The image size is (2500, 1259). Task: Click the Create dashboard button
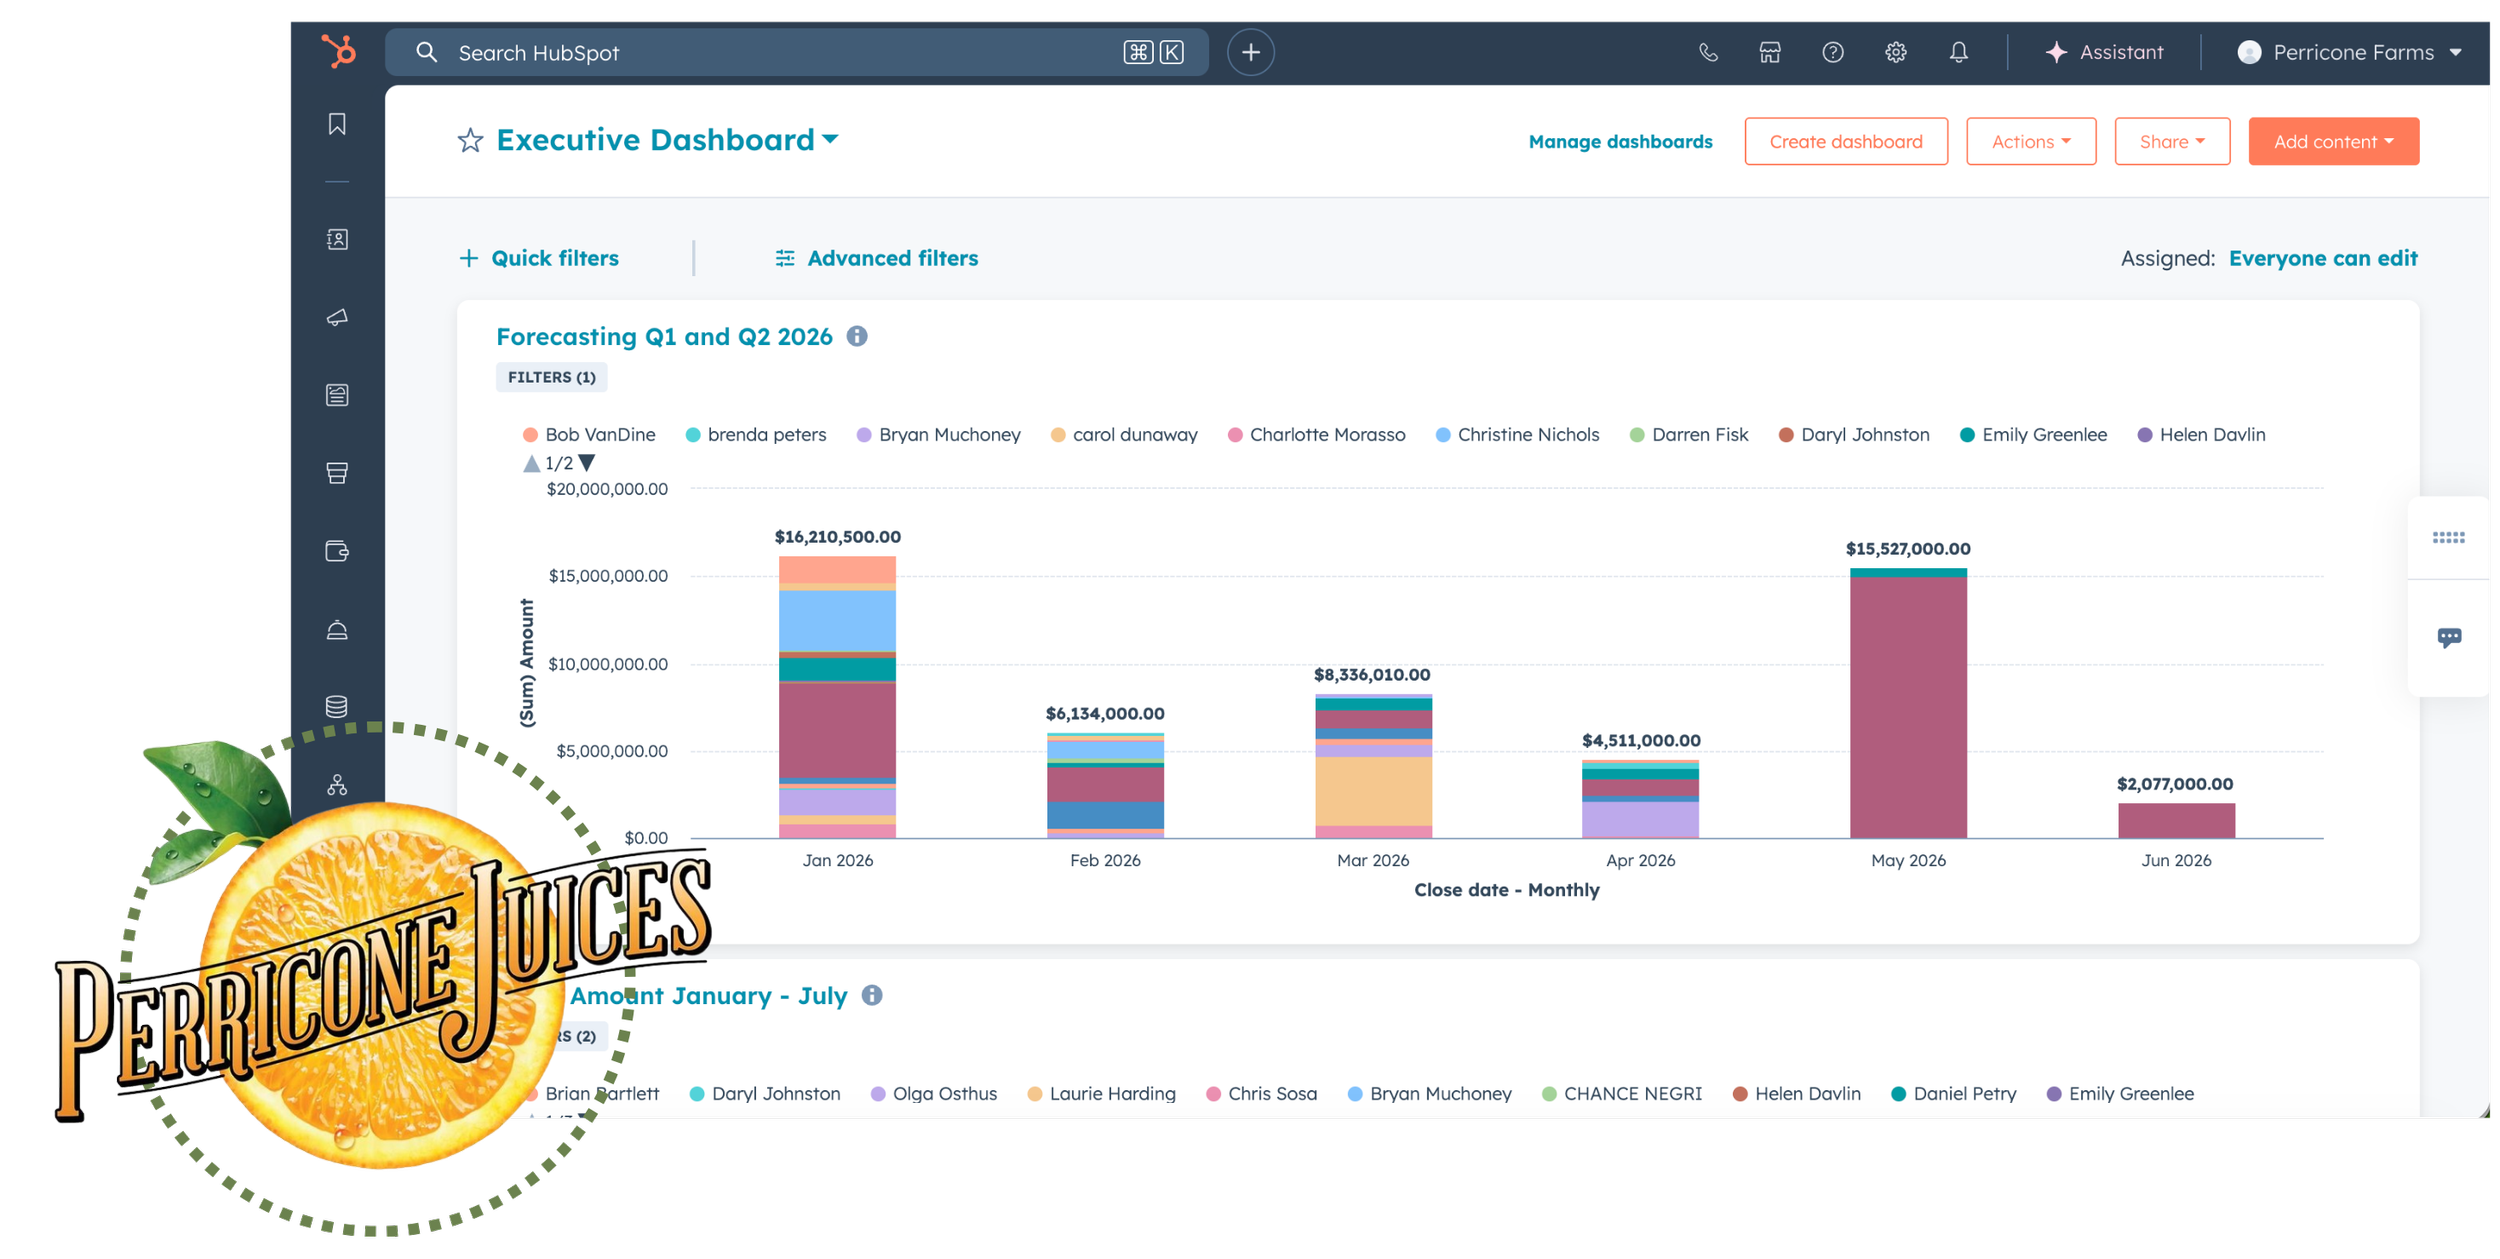pyautogui.click(x=1845, y=142)
